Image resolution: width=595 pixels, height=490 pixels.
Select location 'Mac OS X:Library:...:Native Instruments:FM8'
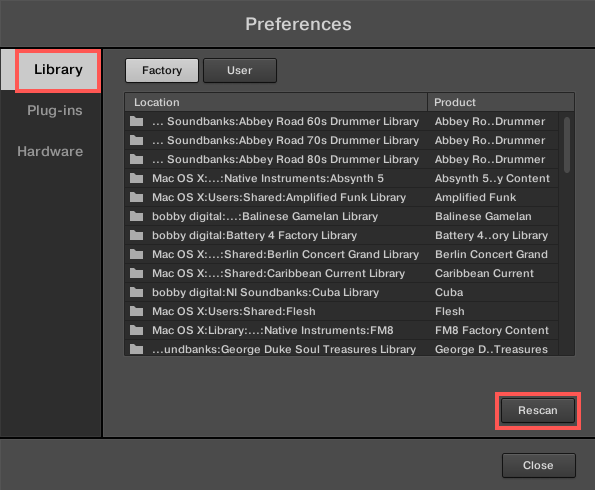272,330
